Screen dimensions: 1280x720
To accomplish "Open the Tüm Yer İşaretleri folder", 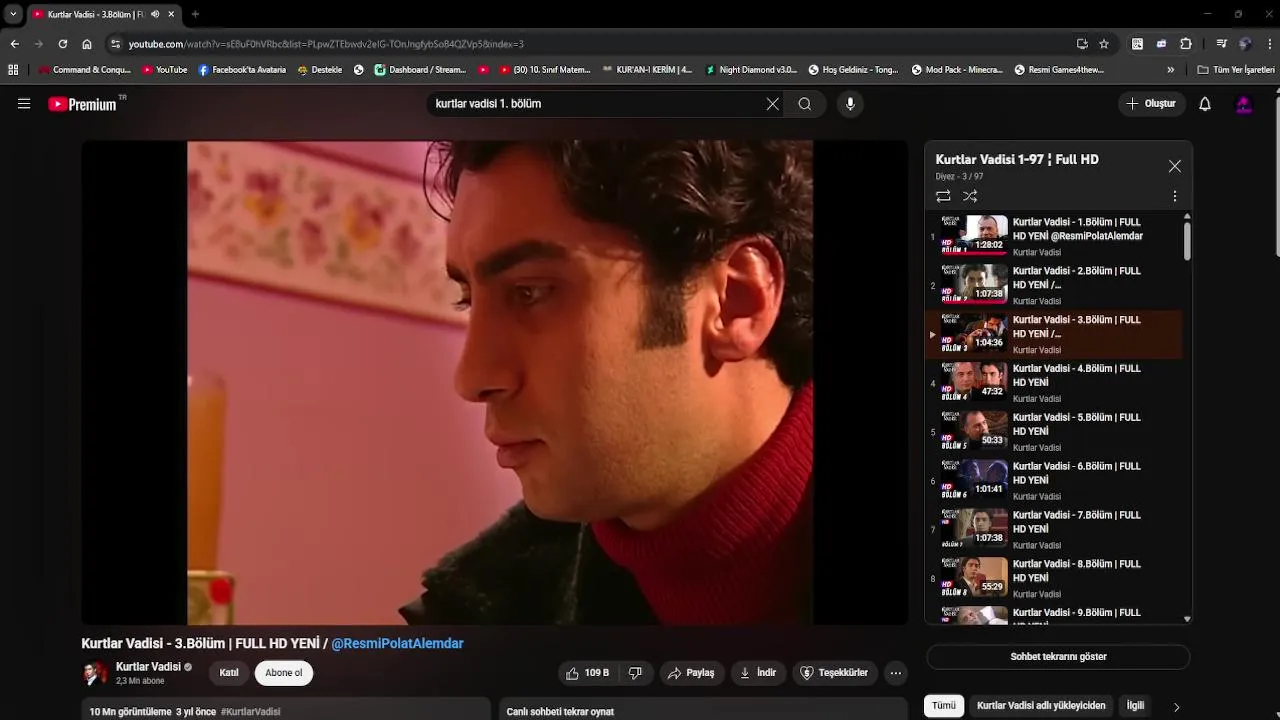I will pyautogui.click(x=1236, y=70).
